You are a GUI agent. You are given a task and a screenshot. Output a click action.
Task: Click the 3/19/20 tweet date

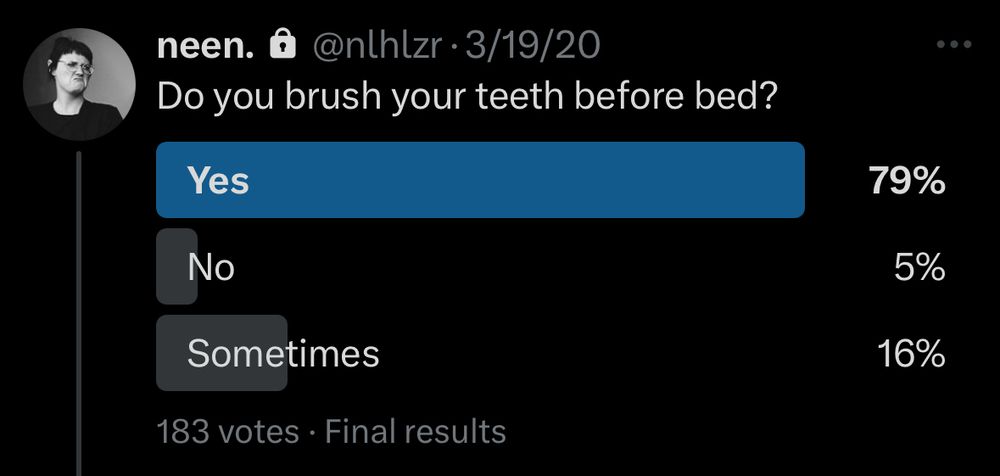pyautogui.click(x=533, y=46)
